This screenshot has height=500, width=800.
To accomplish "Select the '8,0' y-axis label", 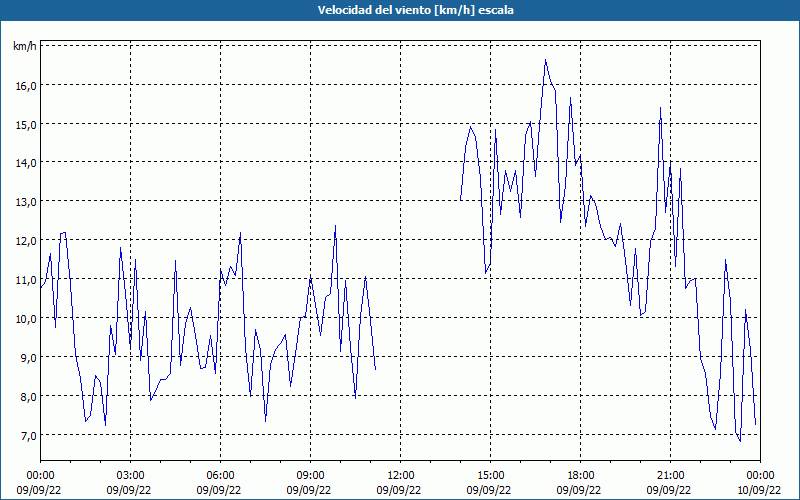I will [x=28, y=396].
